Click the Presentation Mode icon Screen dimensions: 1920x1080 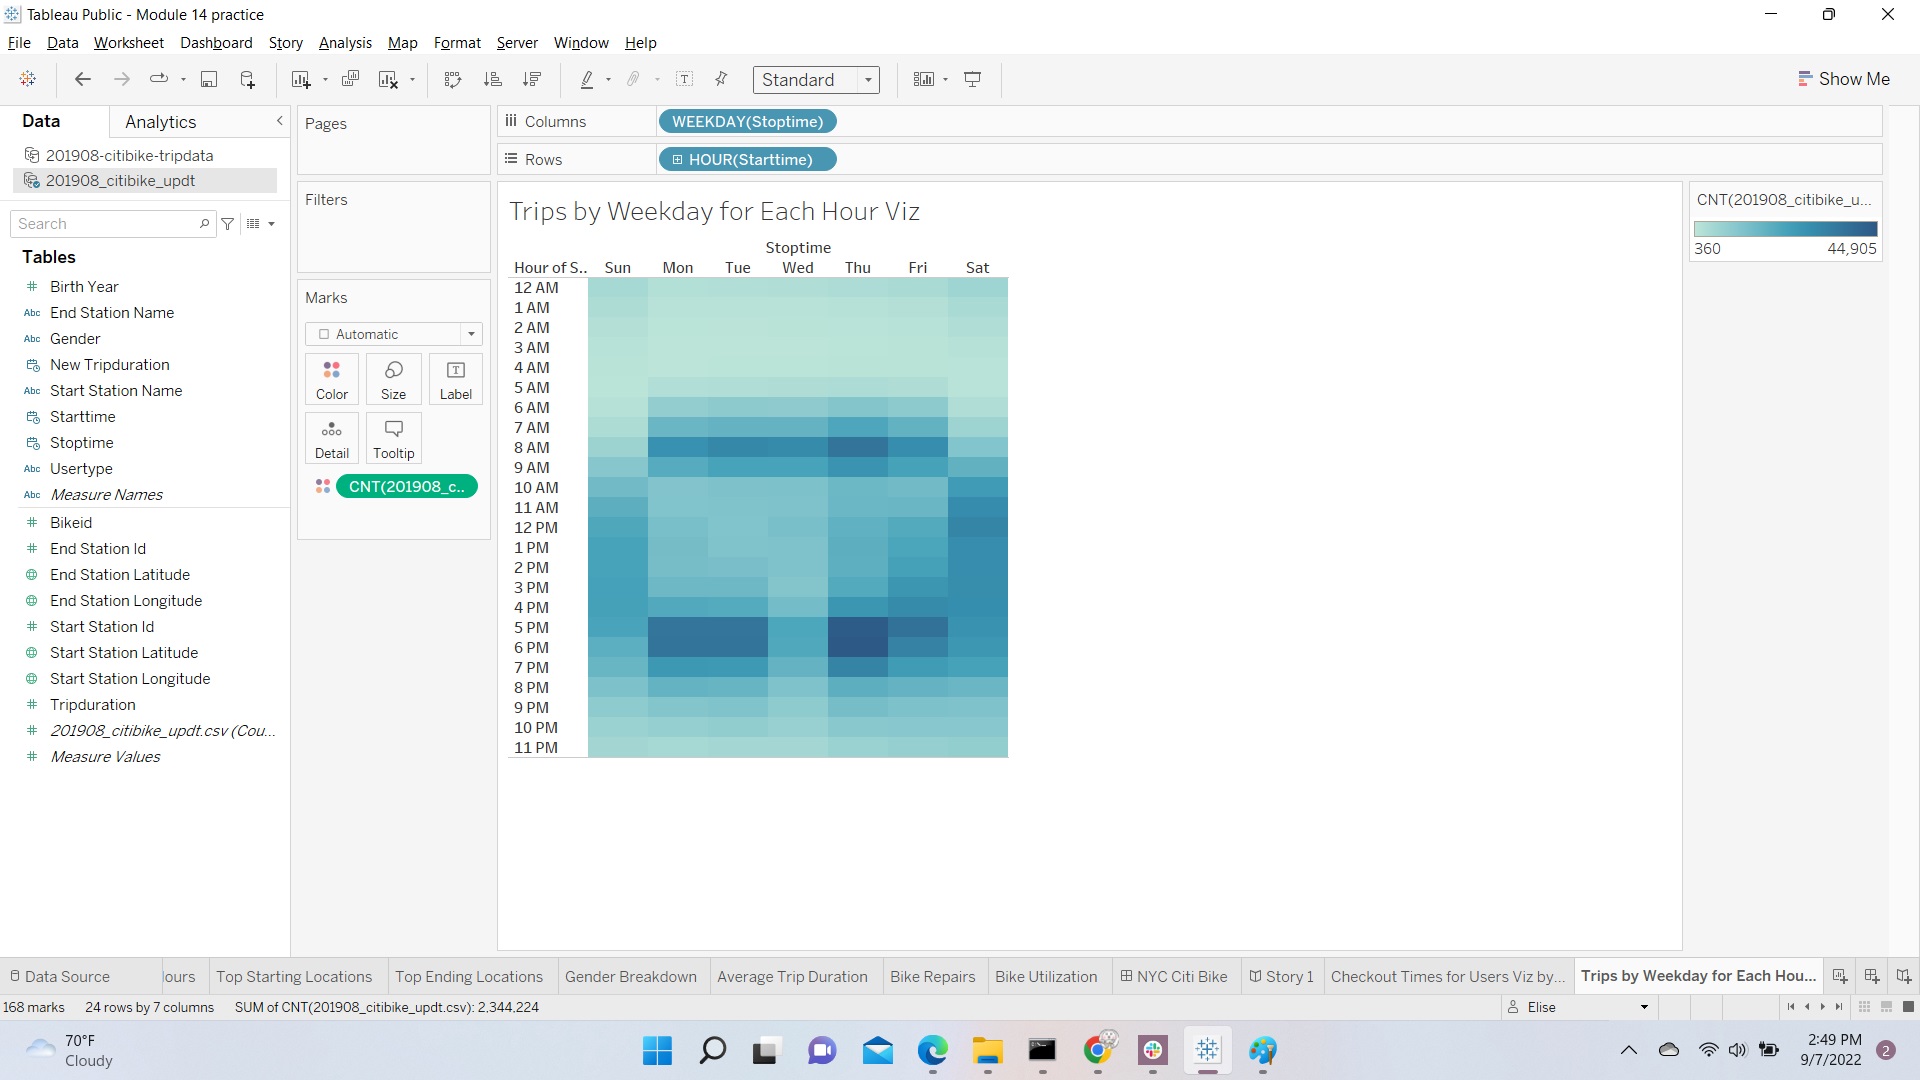pyautogui.click(x=972, y=79)
